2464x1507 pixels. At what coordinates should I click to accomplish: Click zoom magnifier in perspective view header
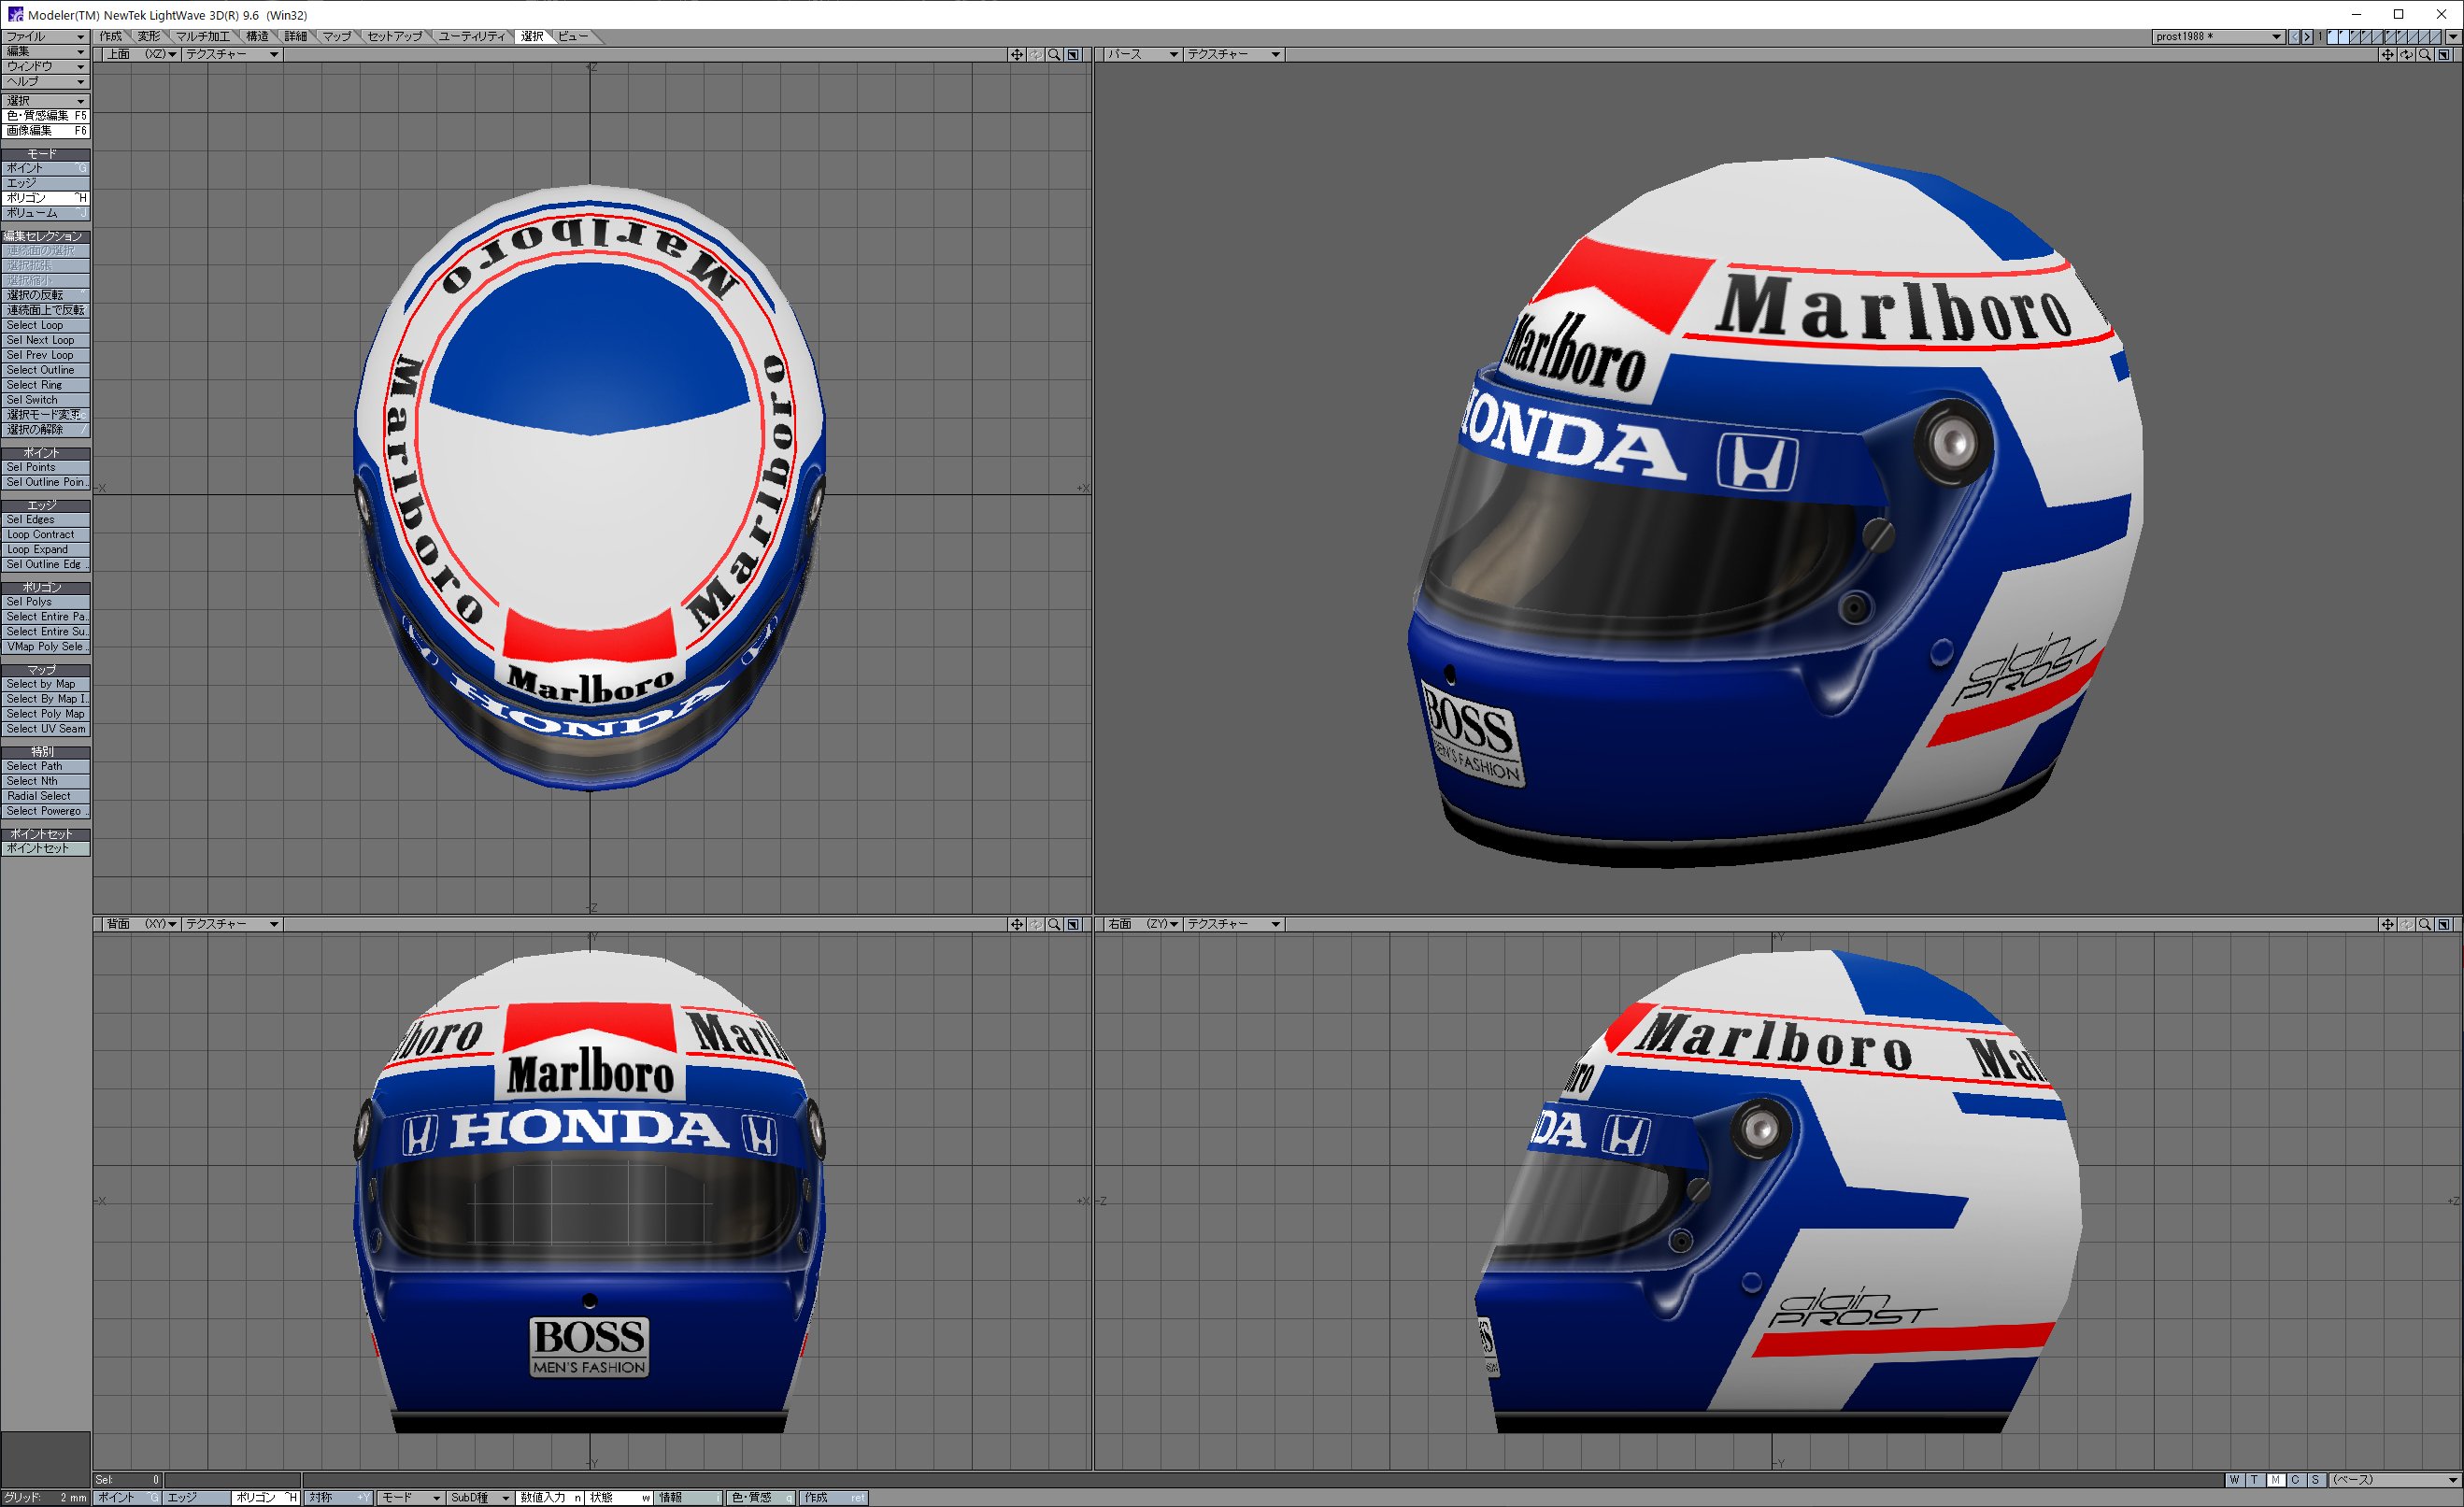(x=2425, y=55)
